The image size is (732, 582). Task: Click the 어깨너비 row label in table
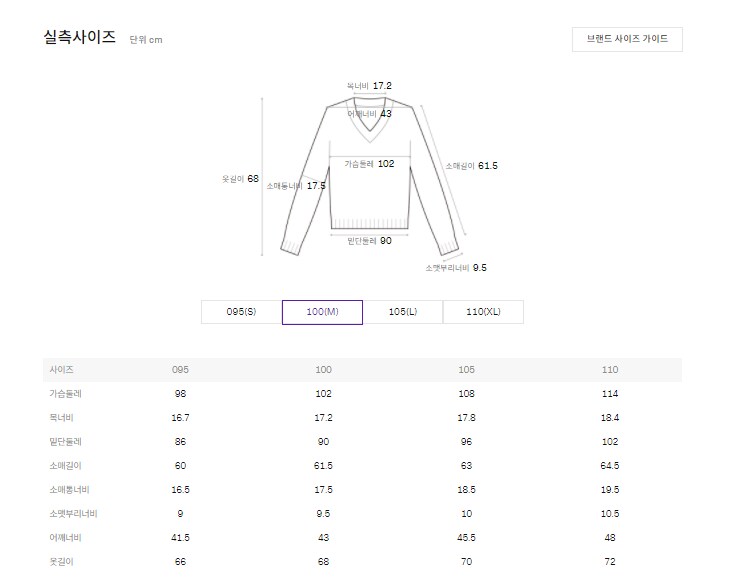[65, 538]
